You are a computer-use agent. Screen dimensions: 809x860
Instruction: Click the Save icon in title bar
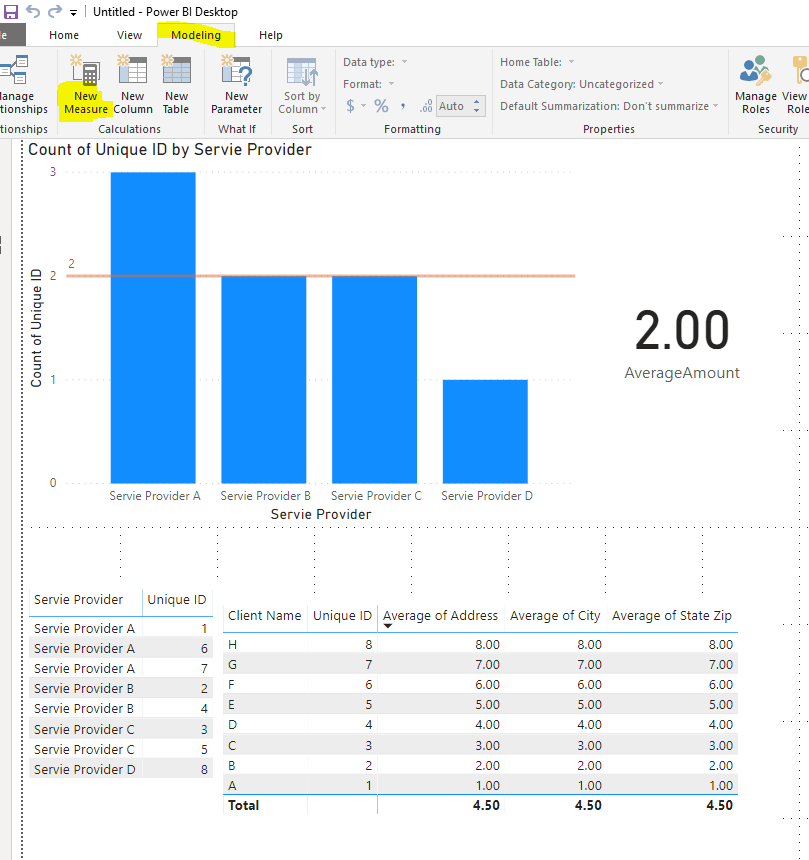10,12
